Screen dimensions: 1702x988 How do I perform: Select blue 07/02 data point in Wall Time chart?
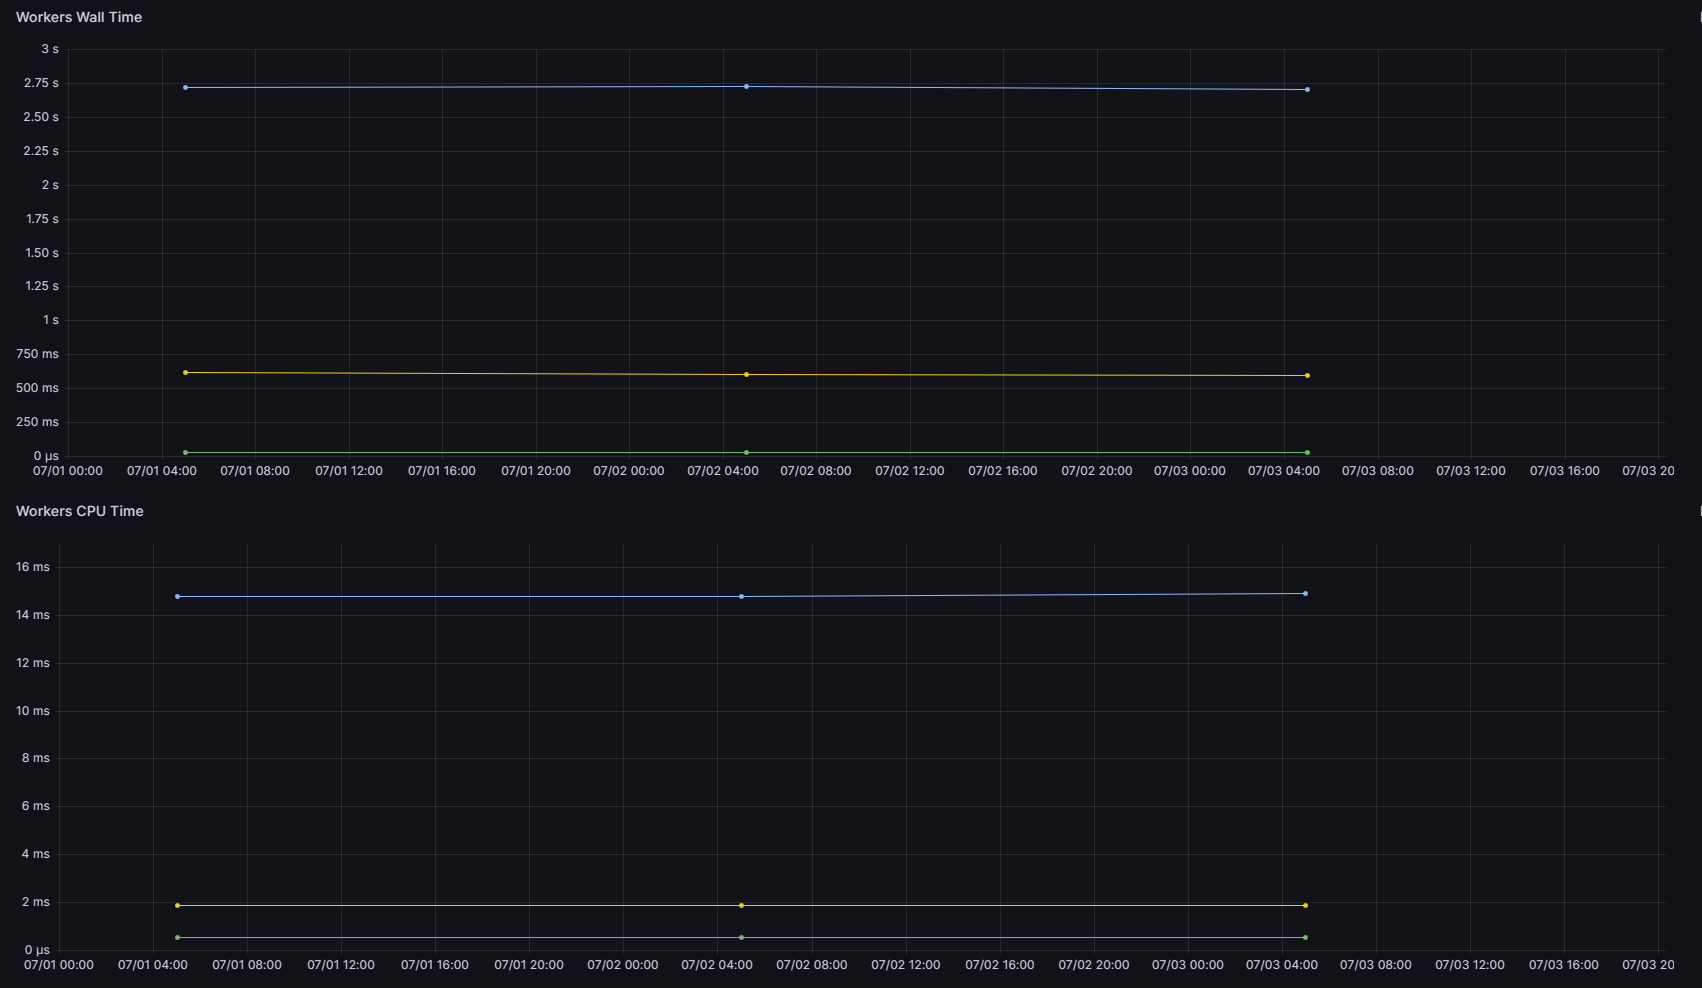pyautogui.click(x=746, y=87)
